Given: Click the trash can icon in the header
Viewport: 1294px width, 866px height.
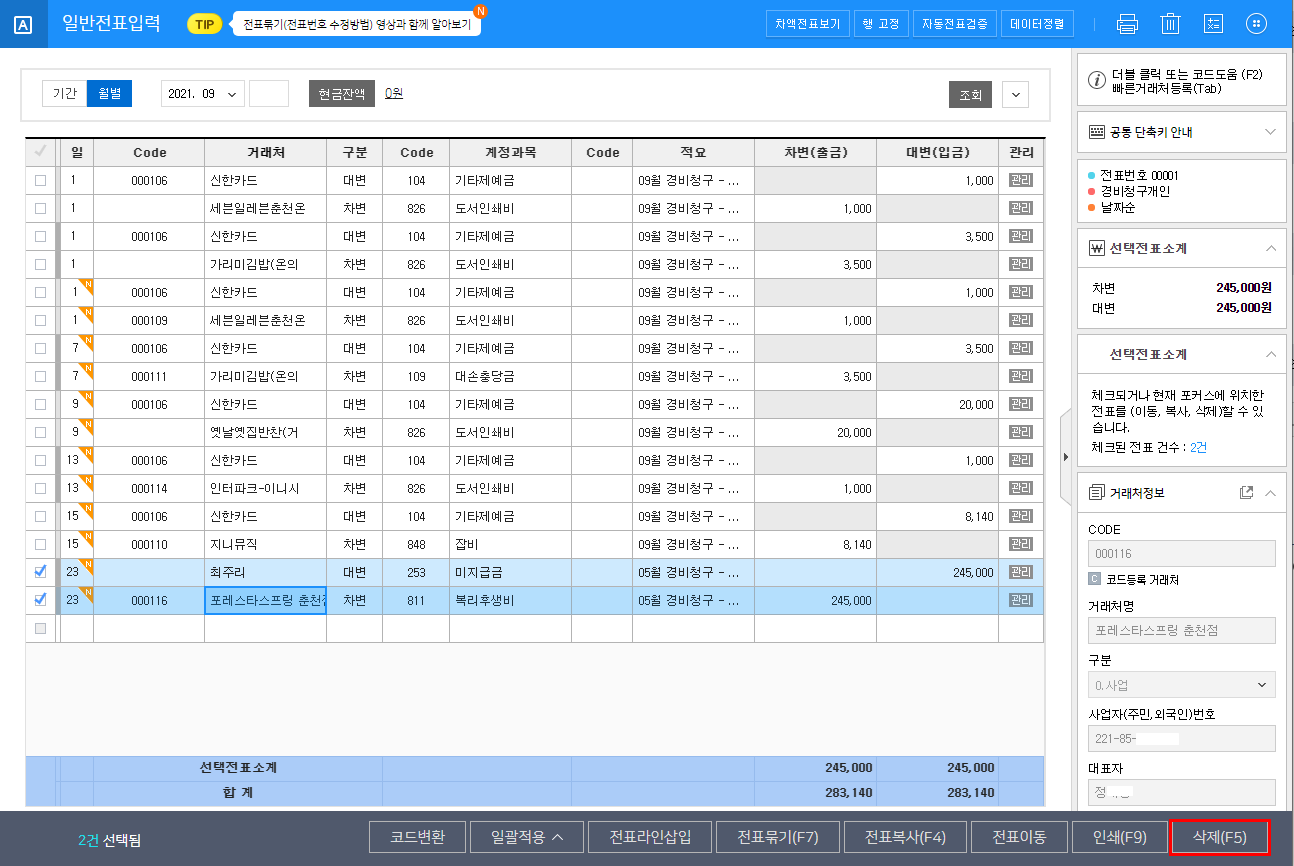Looking at the screenshot, I should [x=1170, y=24].
